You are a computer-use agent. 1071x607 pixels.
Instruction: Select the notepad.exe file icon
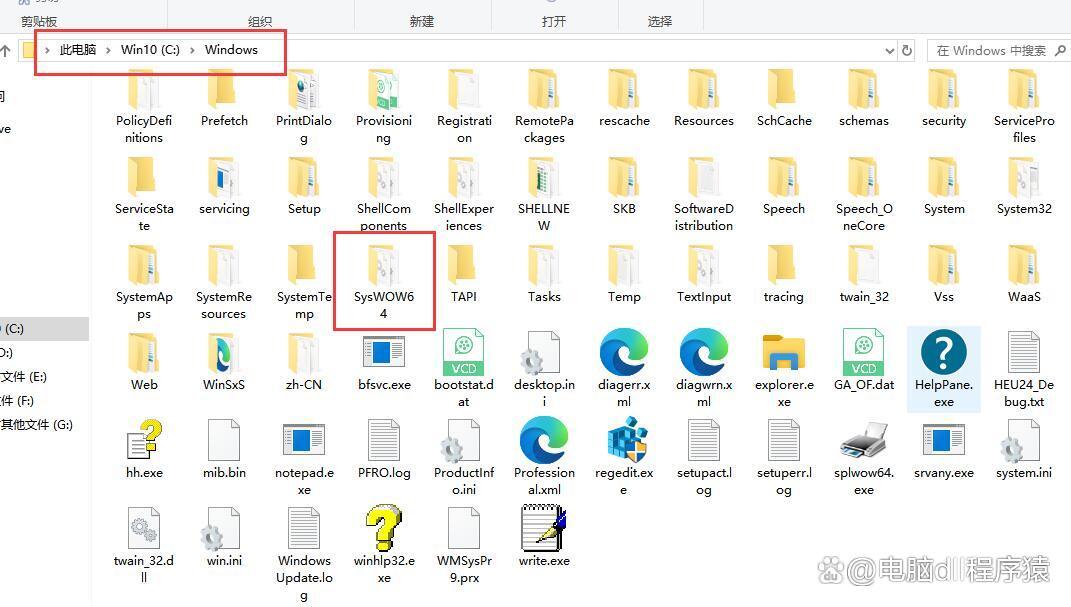(x=304, y=440)
